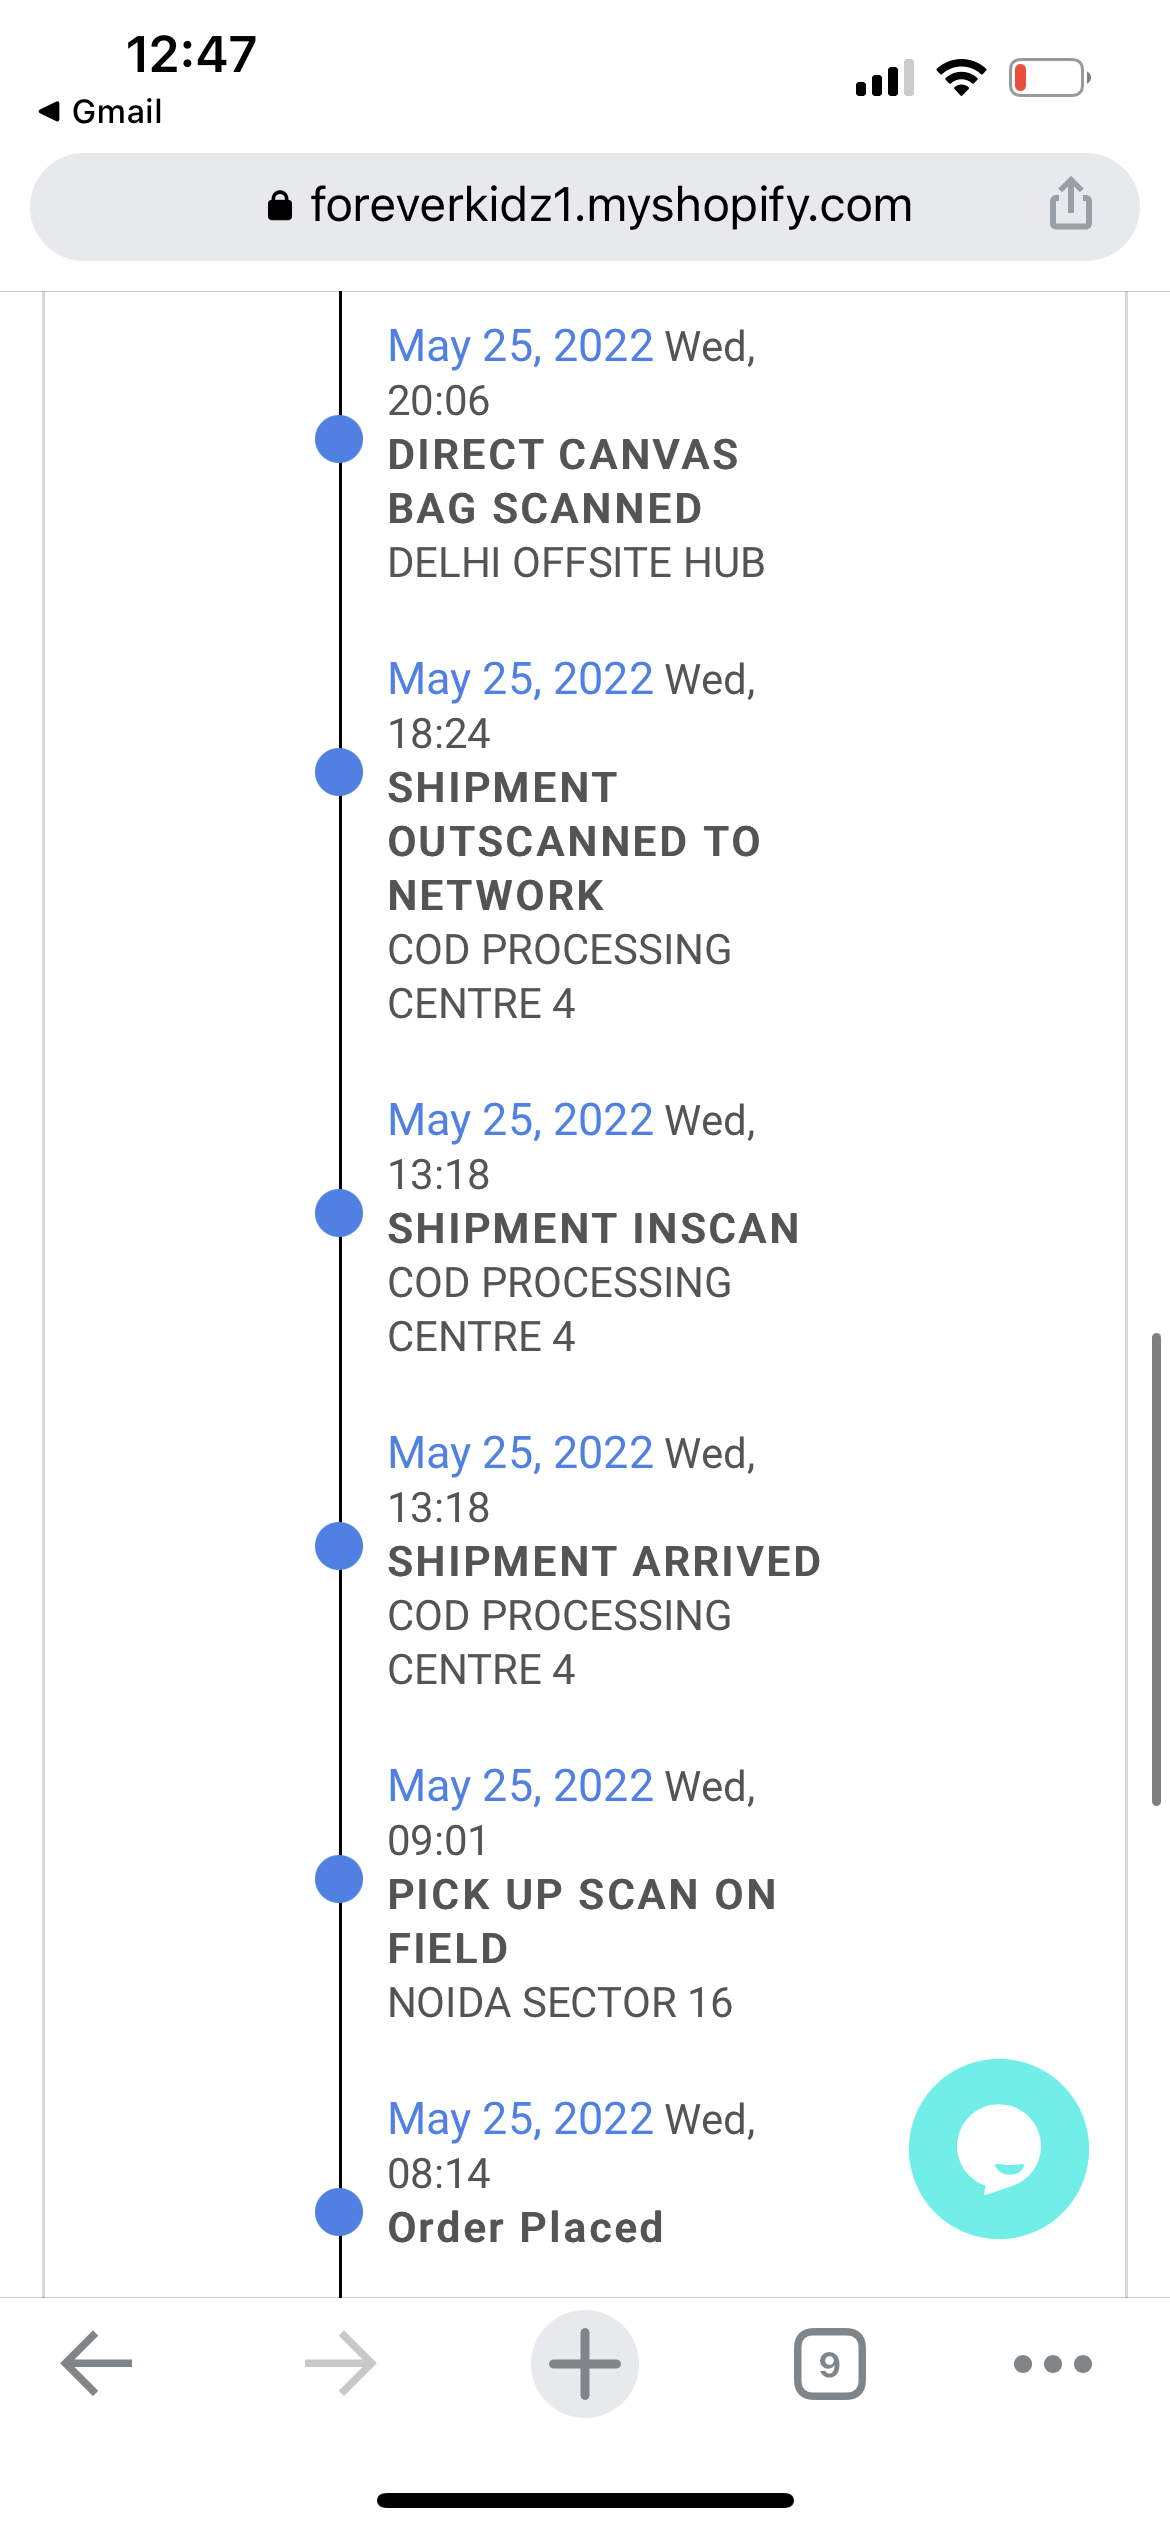Screen dimensions: 1170x2532
Task: Tap the date link above 09:01
Action: (520, 1786)
